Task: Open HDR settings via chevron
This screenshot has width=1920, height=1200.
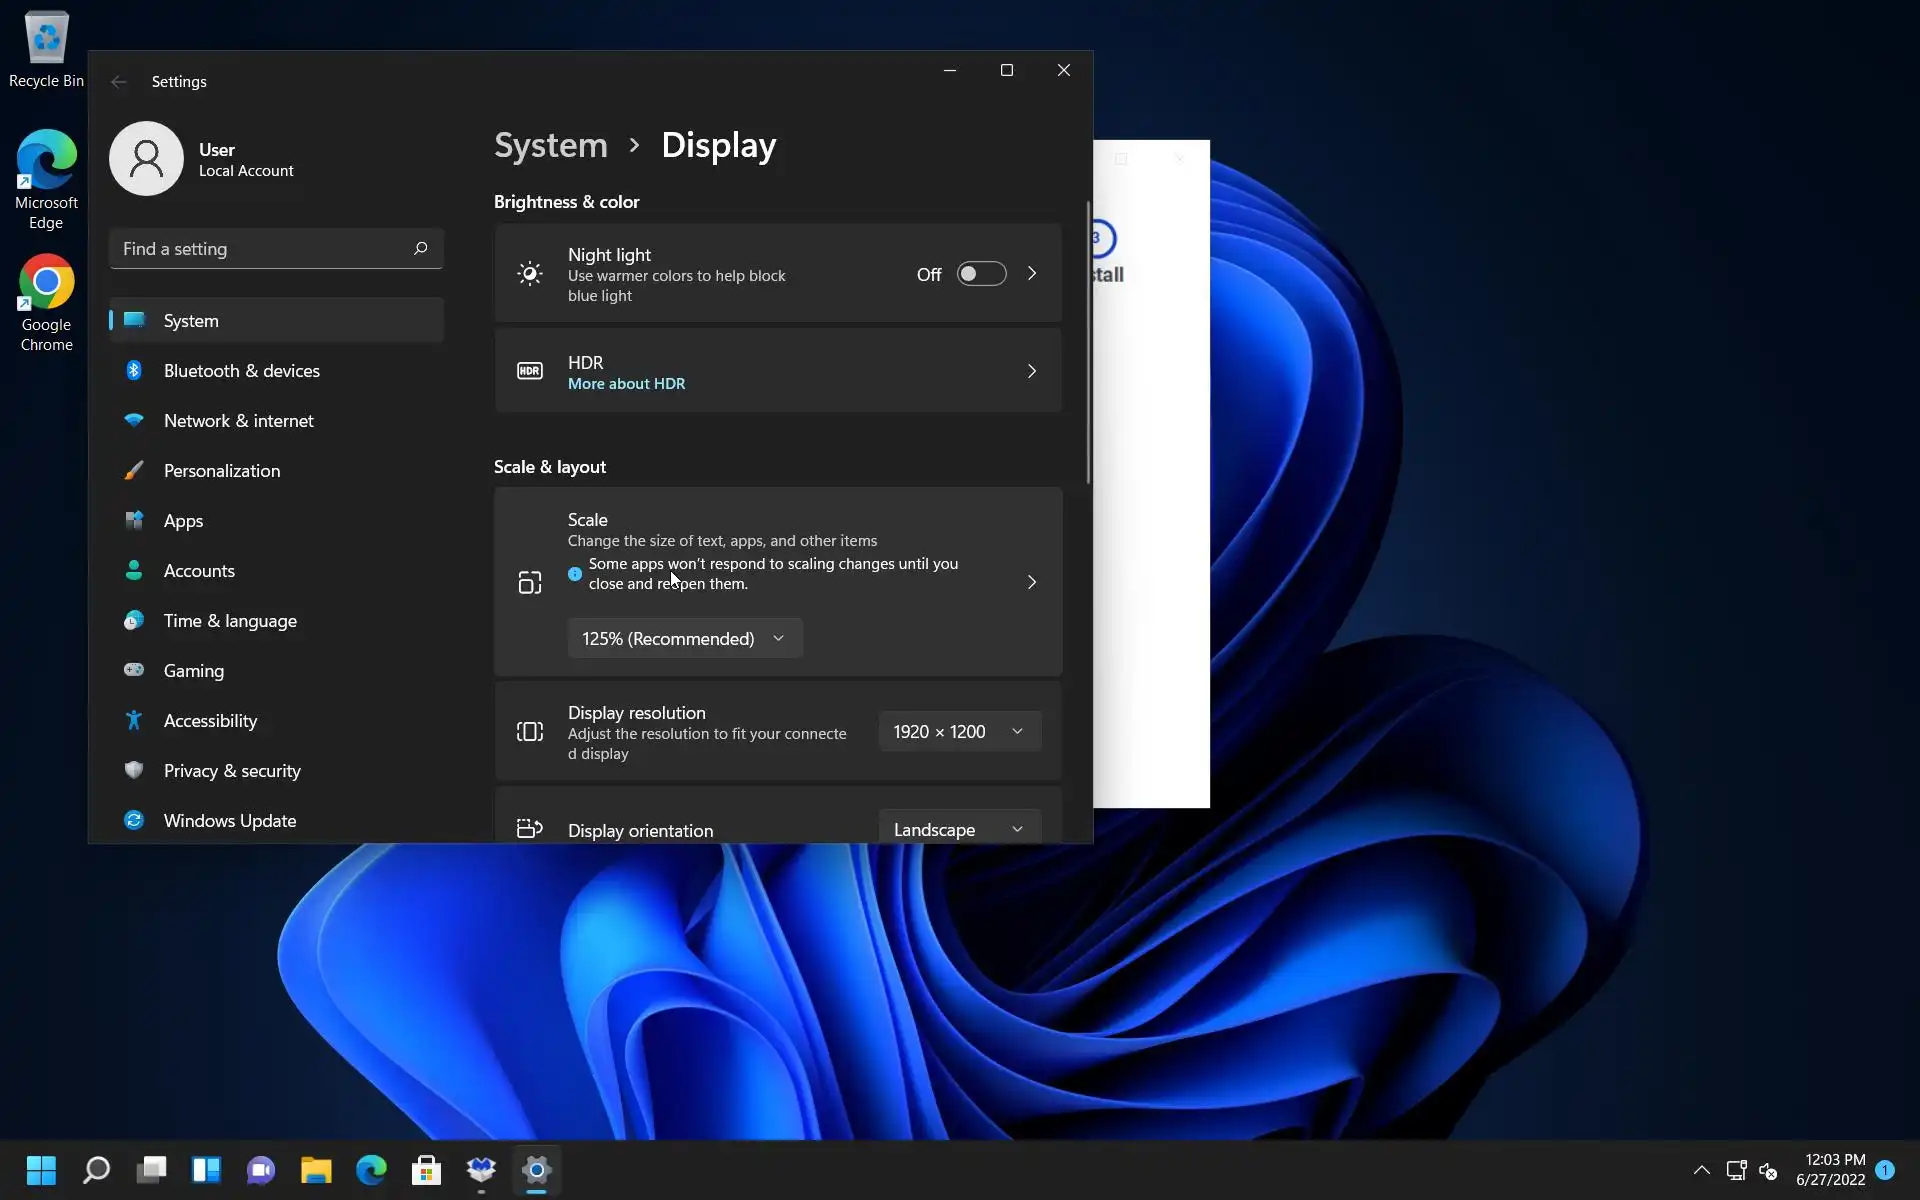Action: pyautogui.click(x=1031, y=371)
